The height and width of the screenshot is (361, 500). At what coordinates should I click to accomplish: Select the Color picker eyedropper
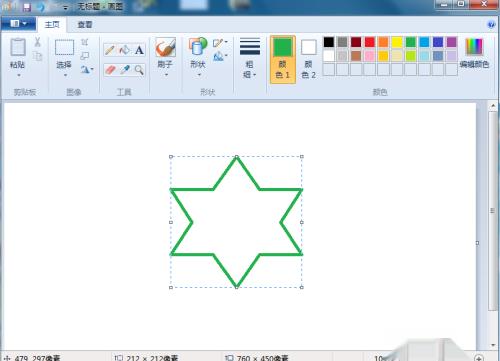click(x=124, y=70)
